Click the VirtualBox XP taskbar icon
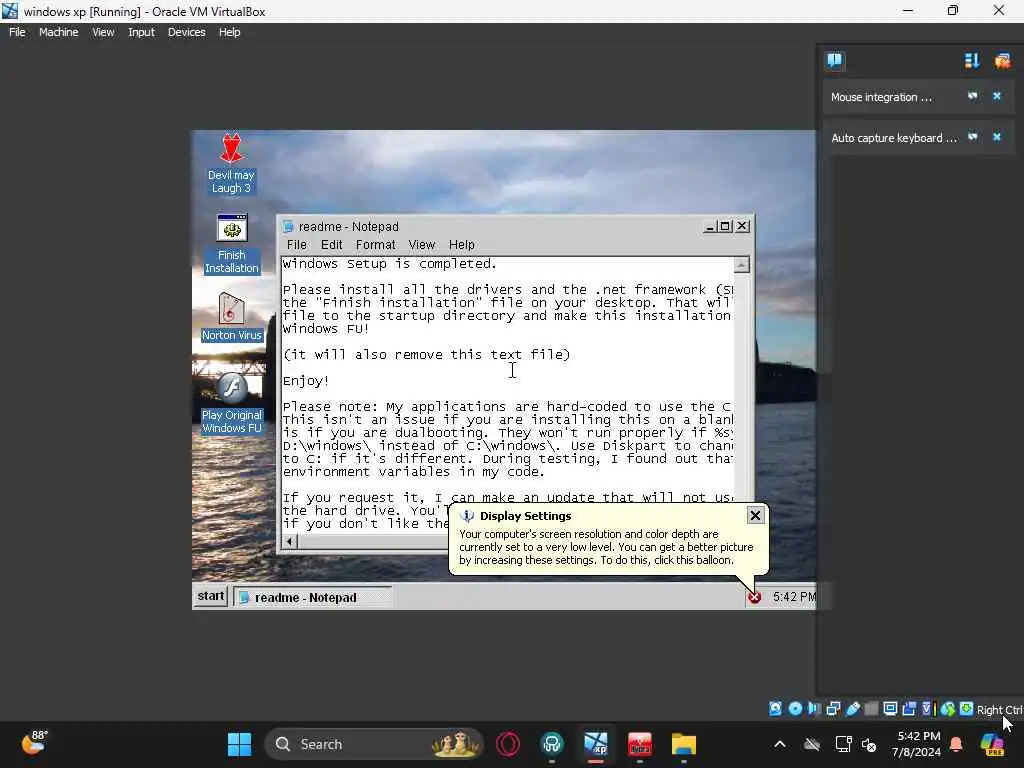The image size is (1024, 768). click(596, 744)
